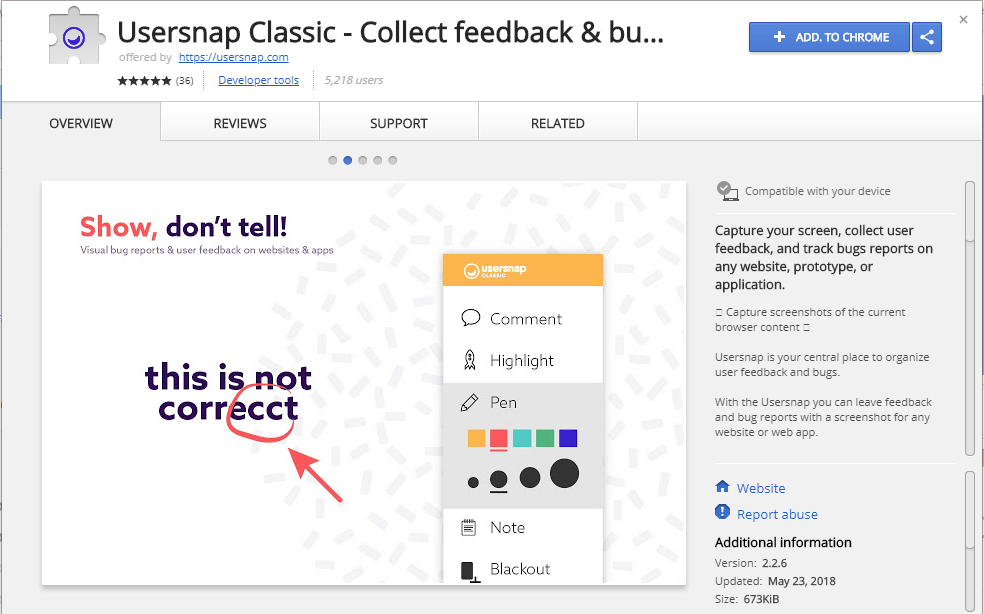Go to the Related tab

click(x=558, y=123)
